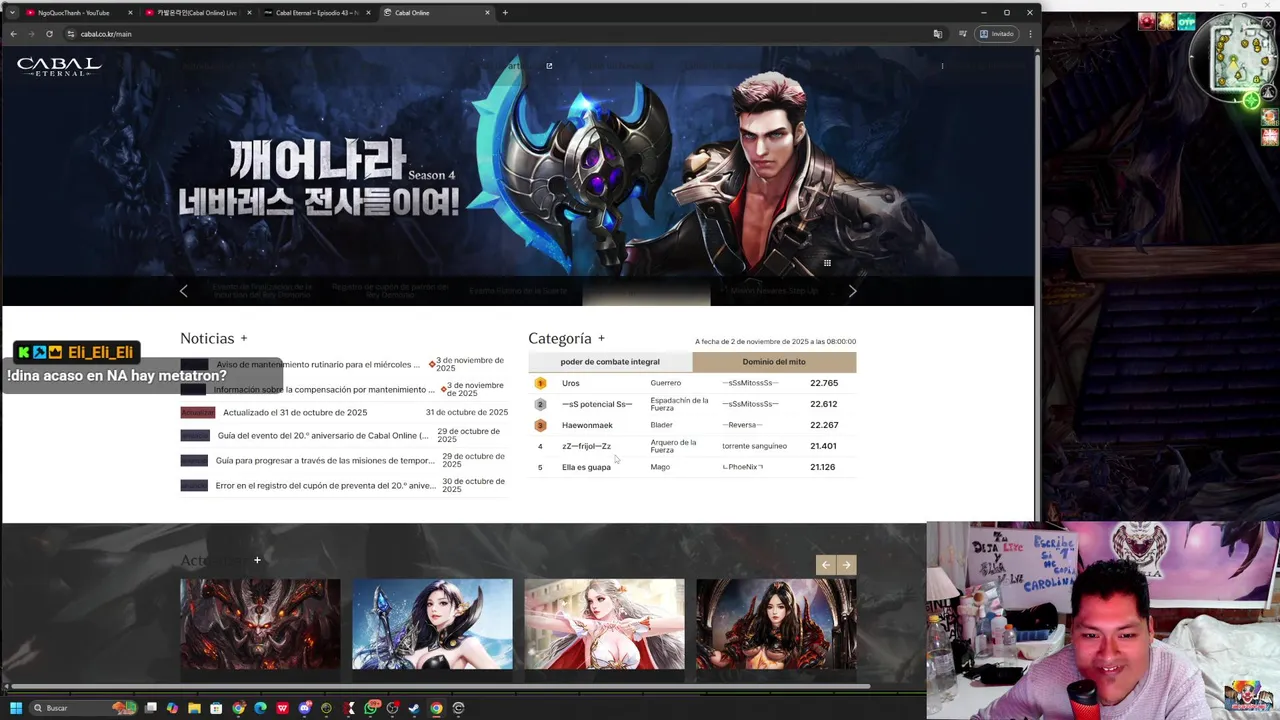The height and width of the screenshot is (720, 1280).
Task: Click gallery left arrow button
Action: coord(825,565)
